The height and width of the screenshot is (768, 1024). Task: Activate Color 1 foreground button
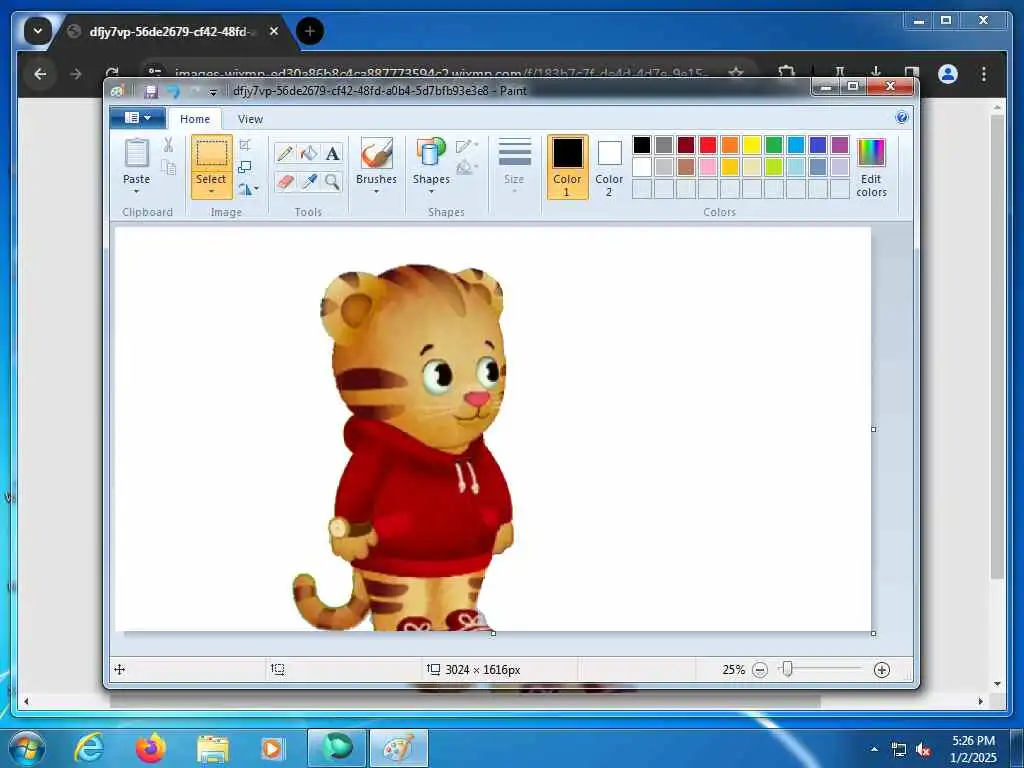[x=567, y=167]
